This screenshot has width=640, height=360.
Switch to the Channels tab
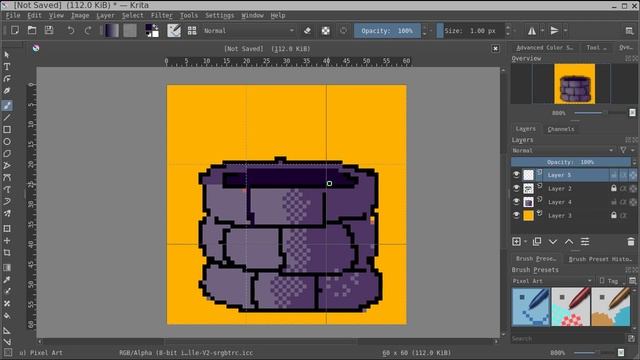pos(561,129)
